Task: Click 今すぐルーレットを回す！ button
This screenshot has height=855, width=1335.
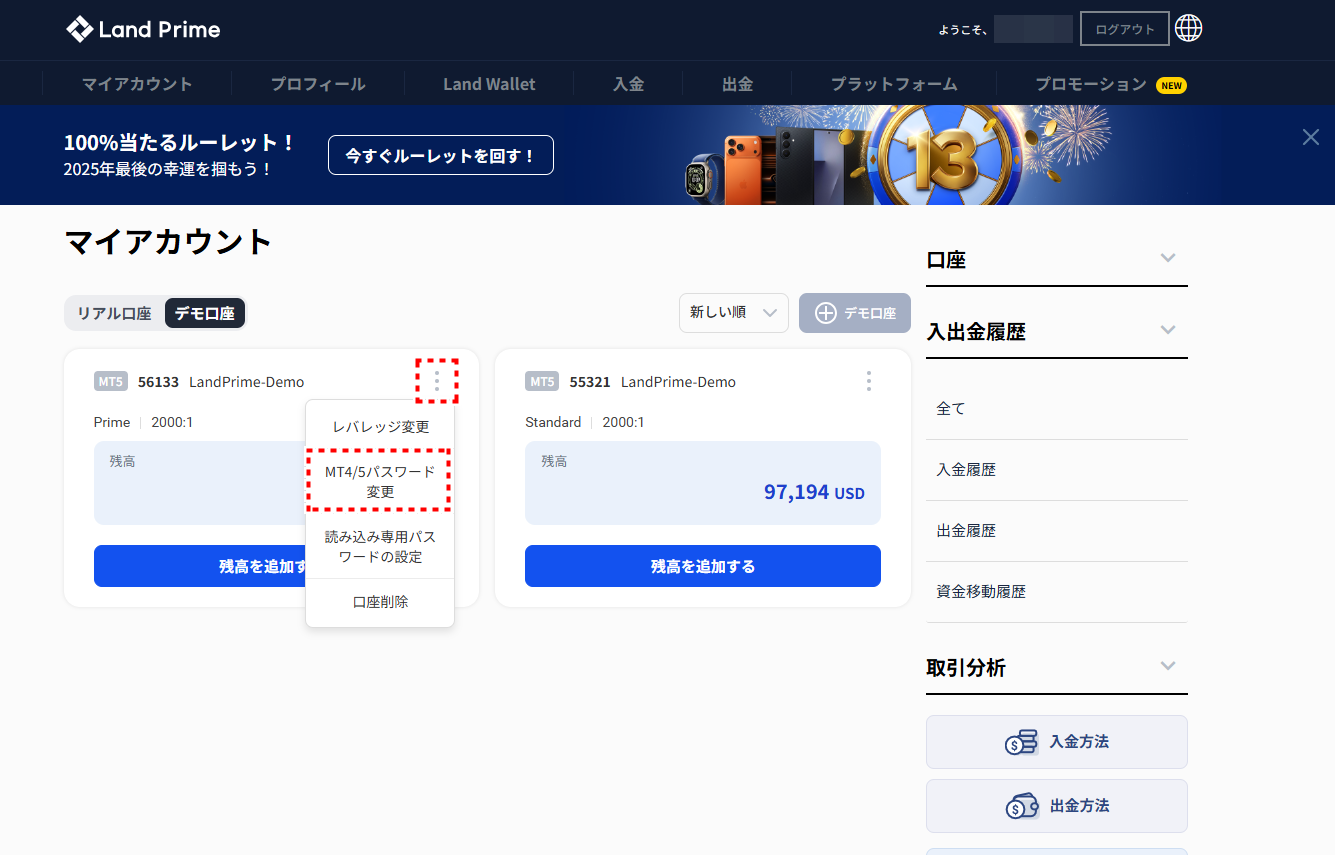Action: [441, 155]
